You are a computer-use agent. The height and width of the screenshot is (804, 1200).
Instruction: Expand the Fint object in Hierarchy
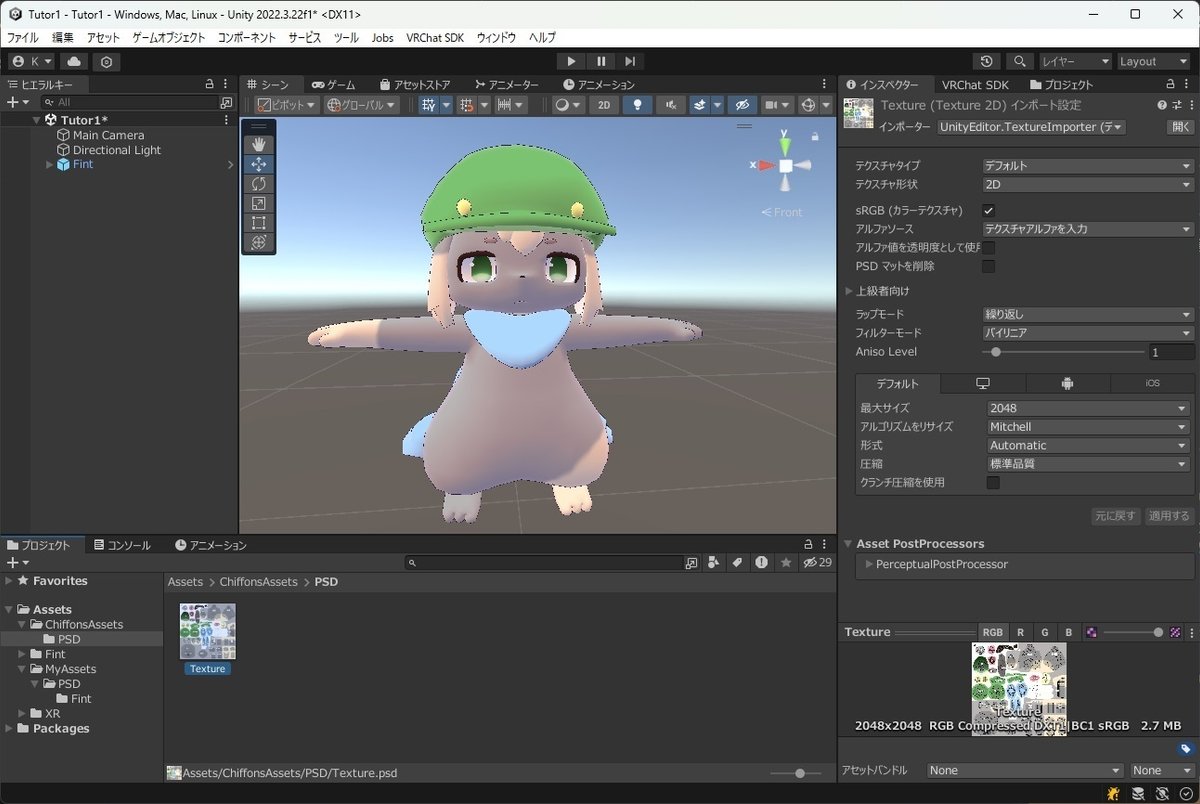(50, 165)
